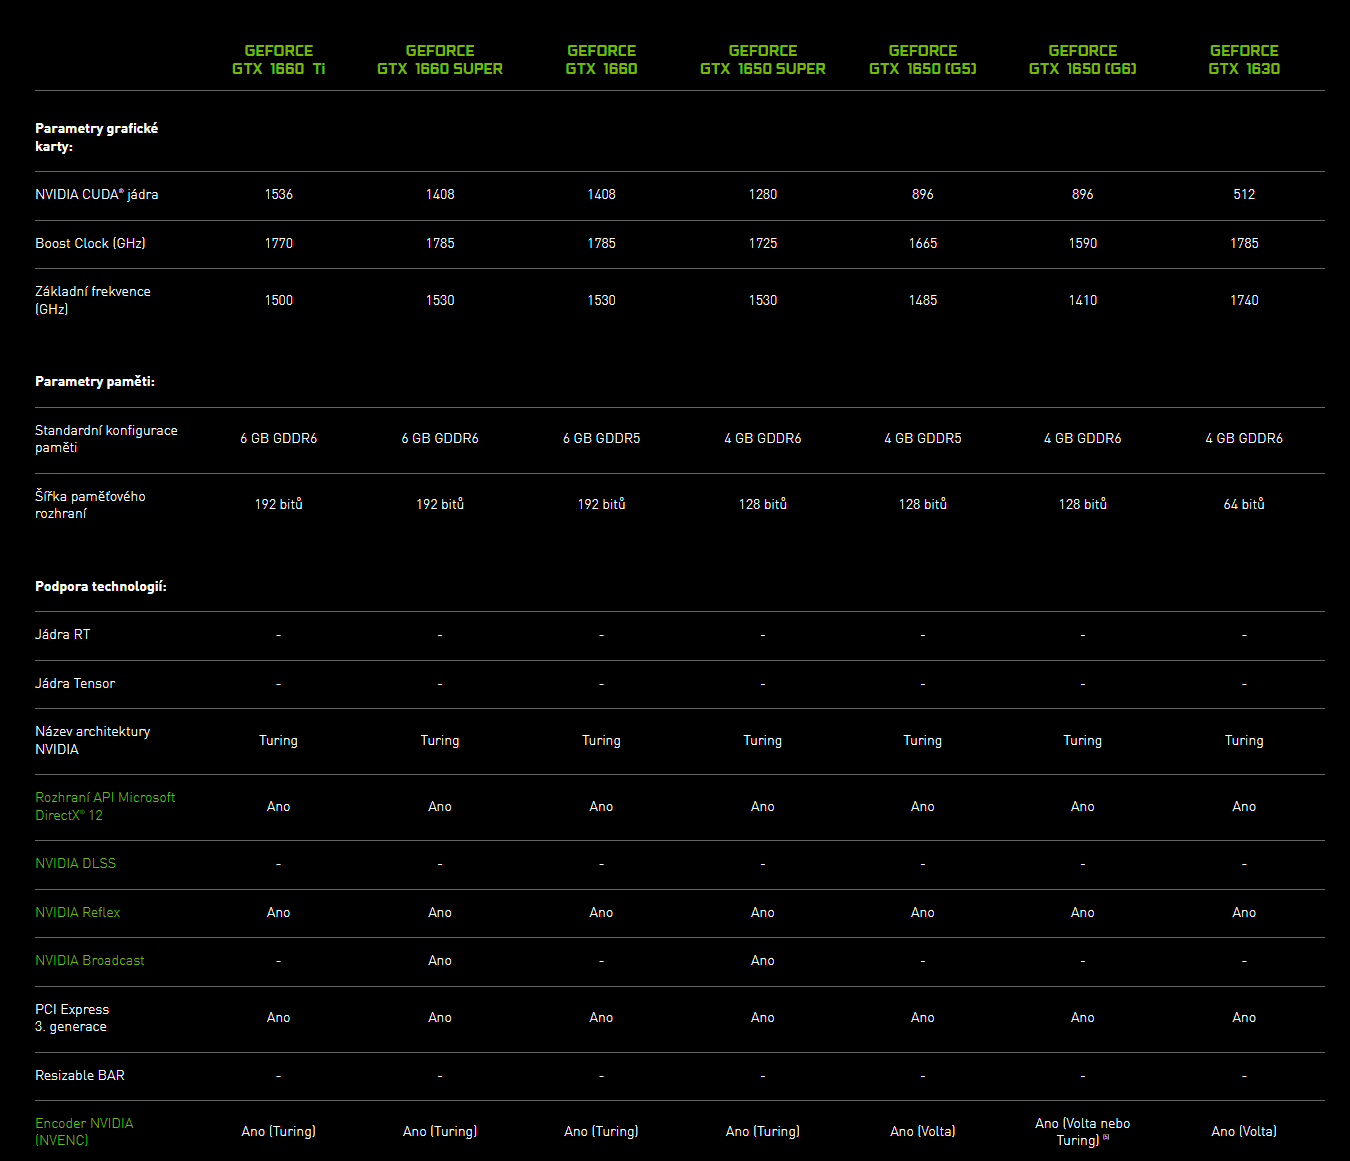Open the GeForce GTX 1660 Ti column header
The width and height of the screenshot is (1350, 1161).
[x=279, y=60]
